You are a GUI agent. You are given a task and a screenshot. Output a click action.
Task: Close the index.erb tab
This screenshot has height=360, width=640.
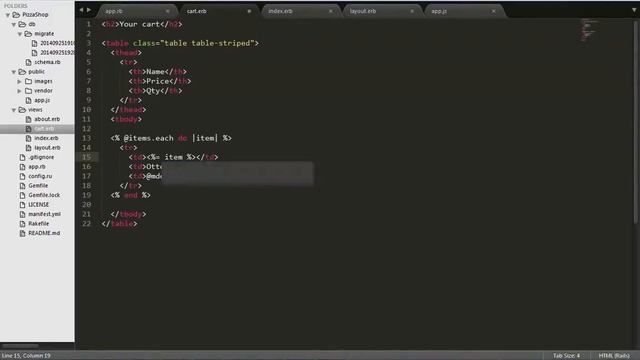[x=331, y=11]
